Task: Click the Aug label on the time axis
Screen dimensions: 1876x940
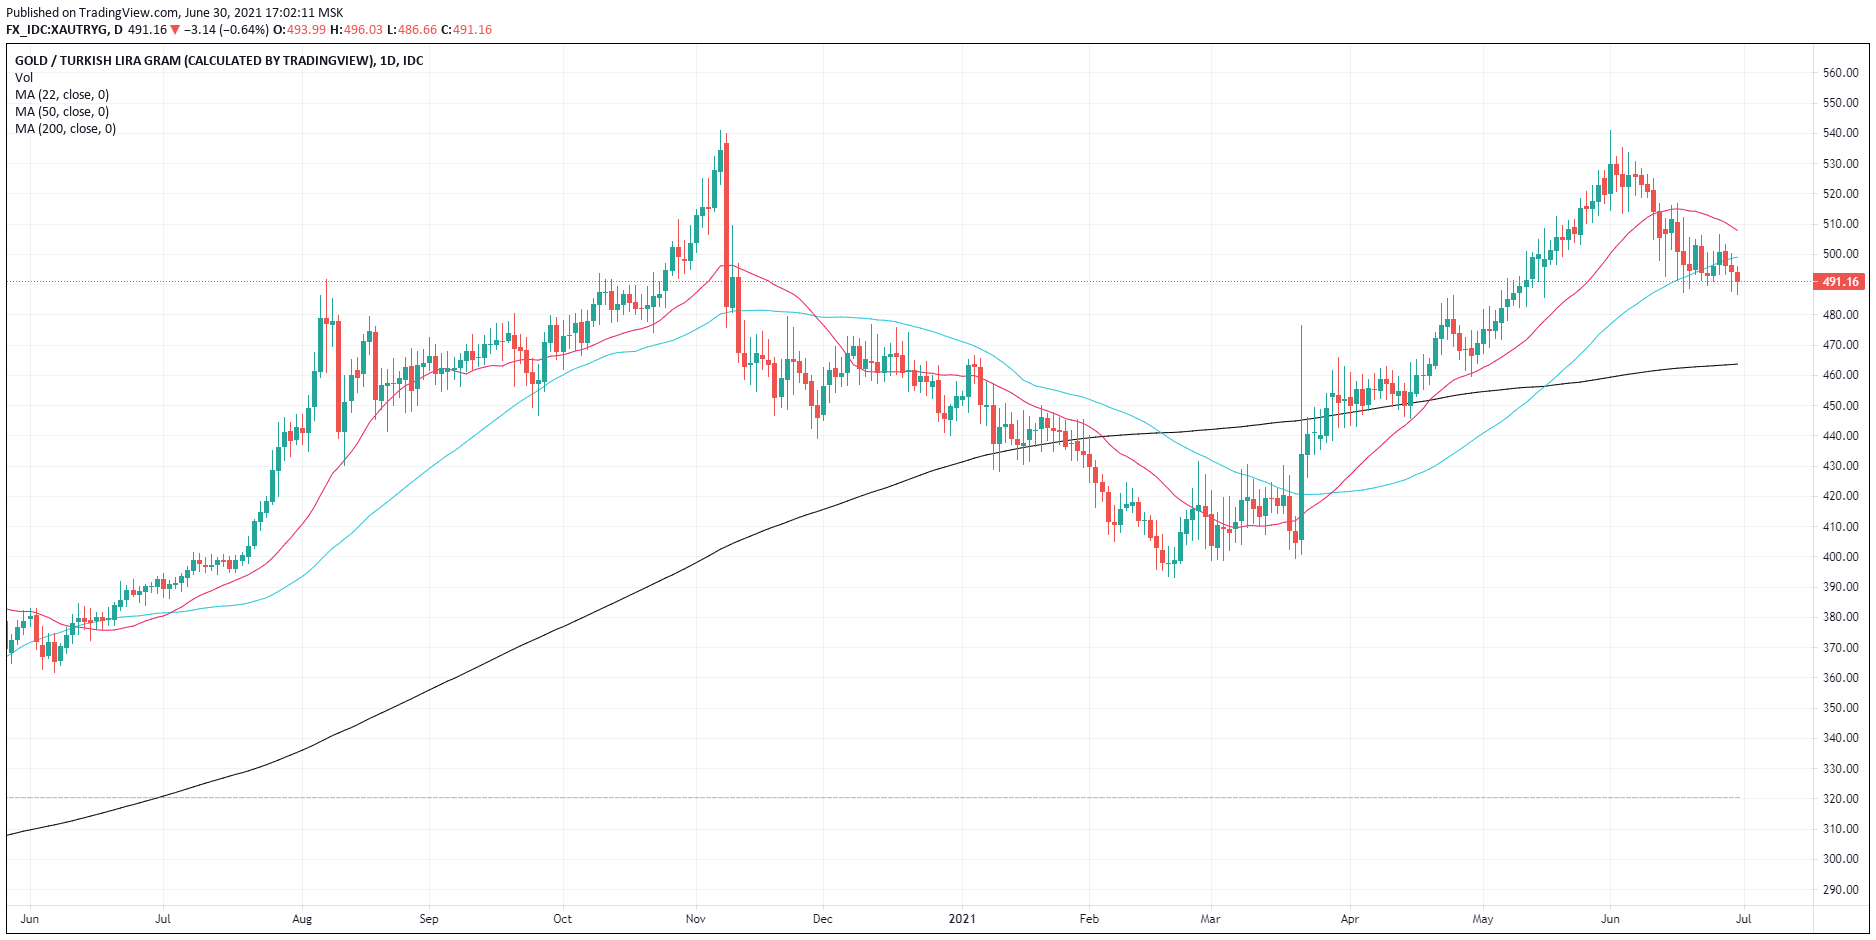Action: click(x=302, y=918)
